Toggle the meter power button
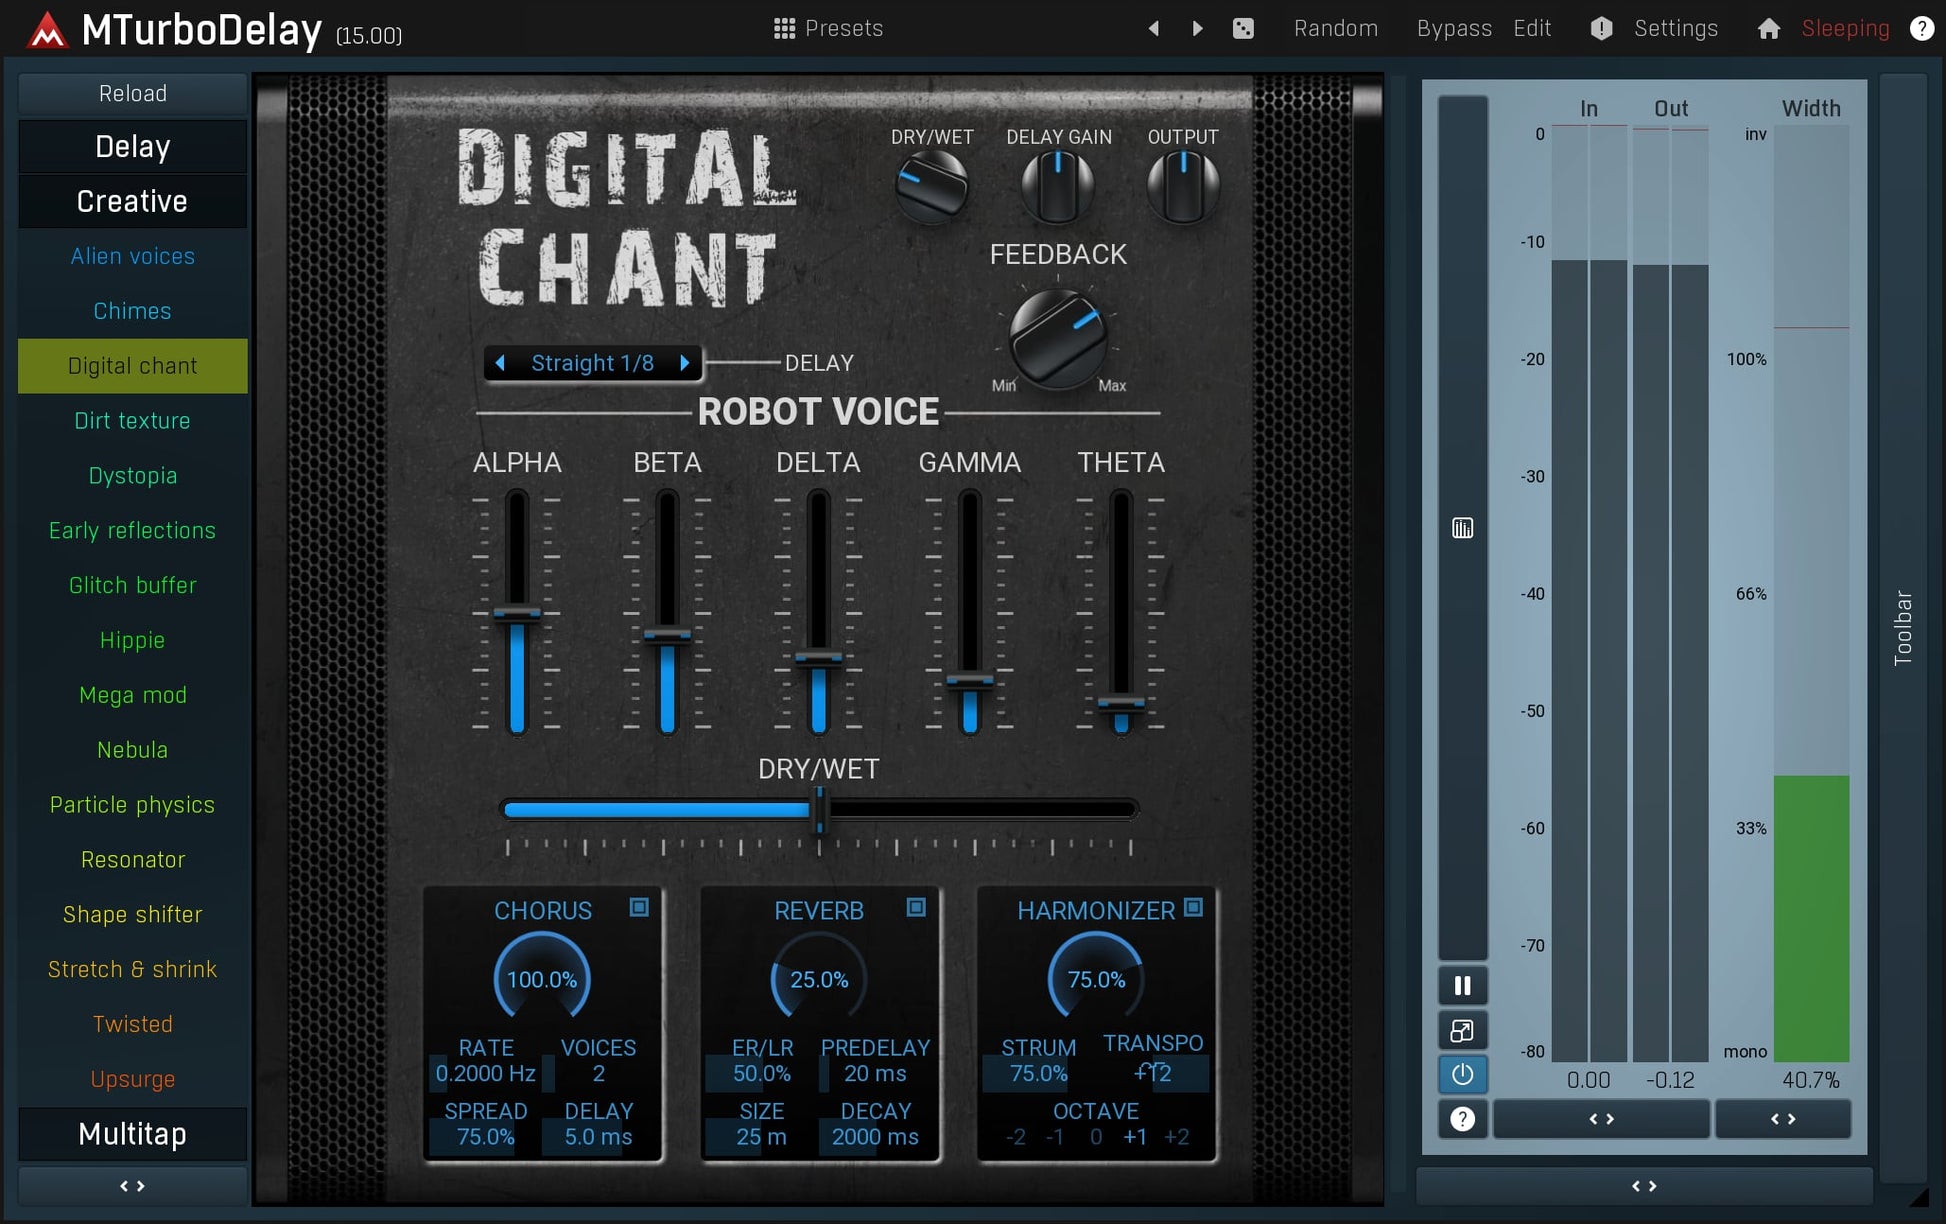The width and height of the screenshot is (1946, 1224). point(1462,1074)
